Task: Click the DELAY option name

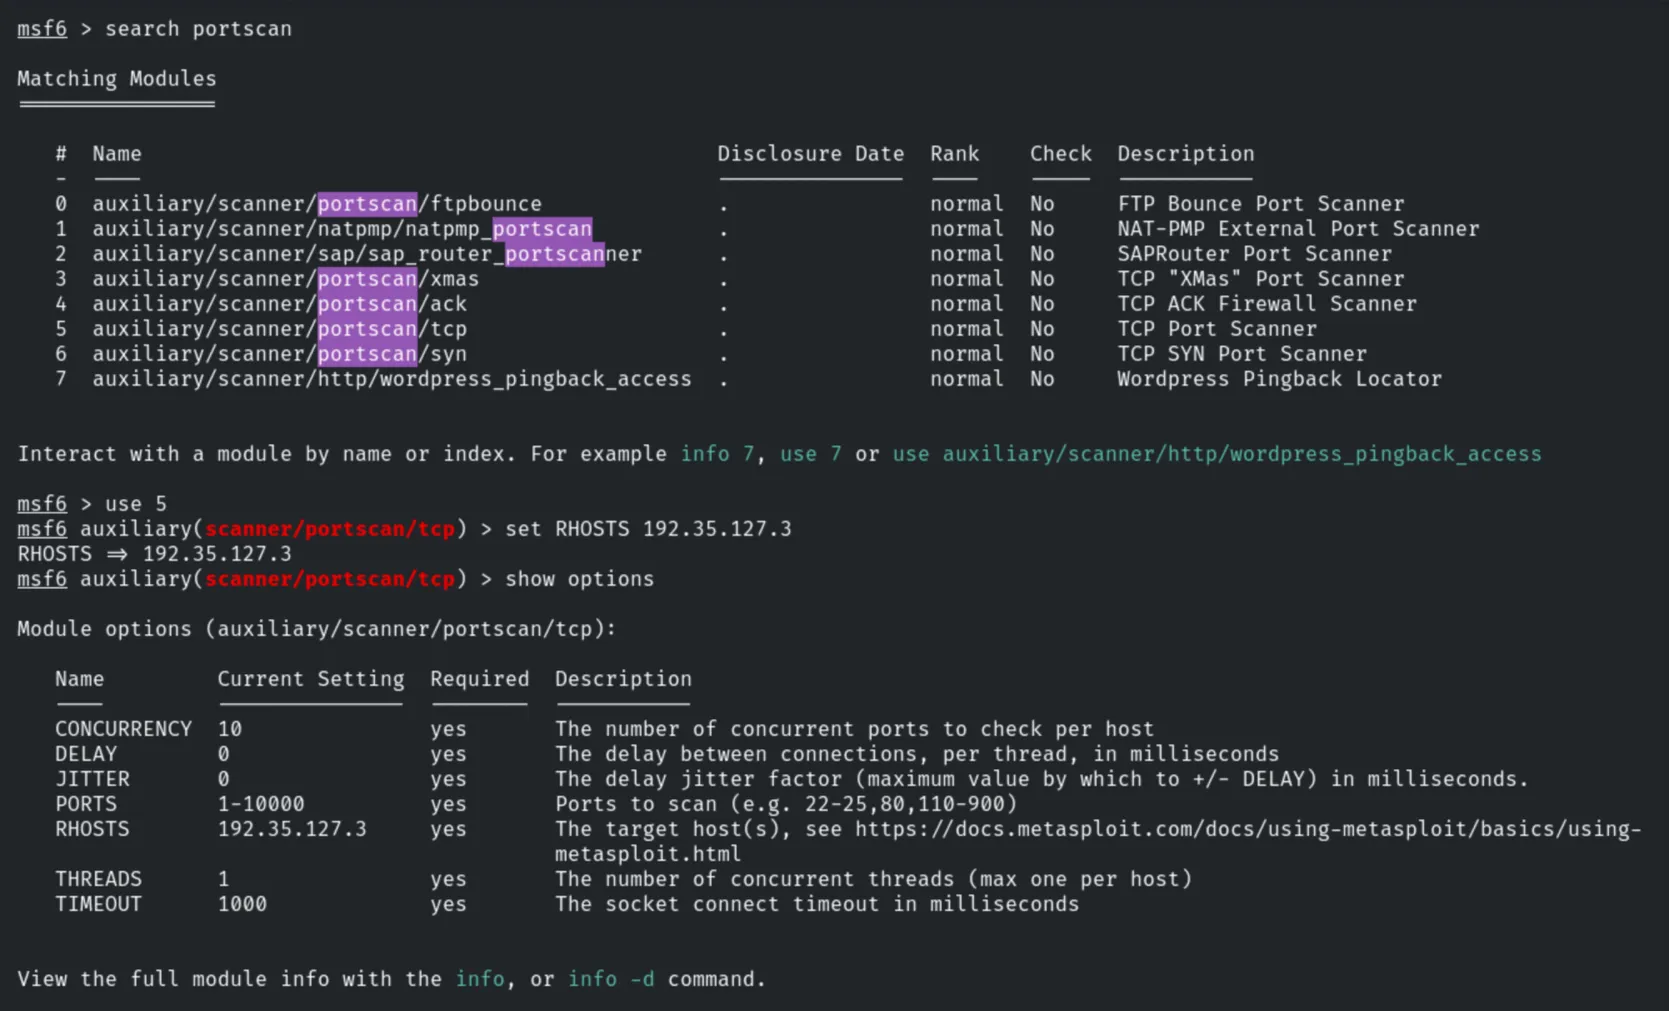Action: [x=86, y=754]
